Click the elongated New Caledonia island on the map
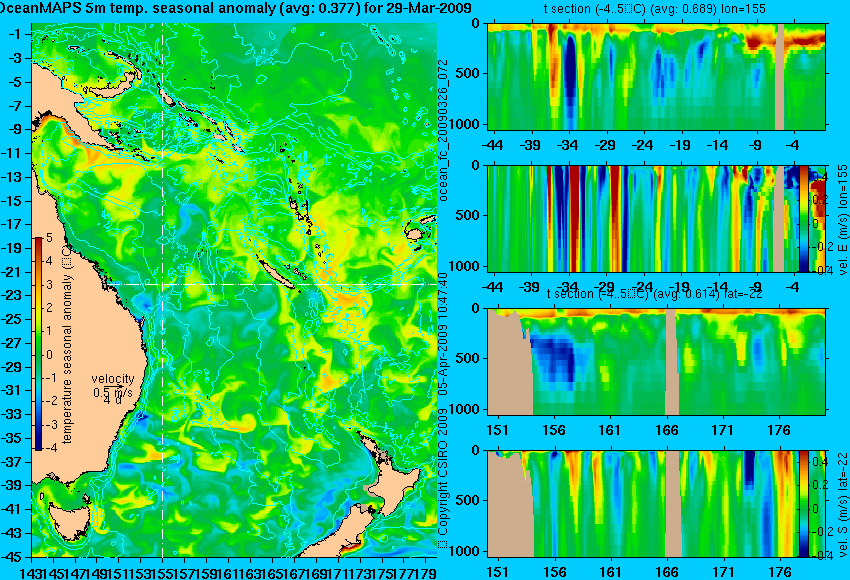Viewport: 850px width, 580px height. 277,272
